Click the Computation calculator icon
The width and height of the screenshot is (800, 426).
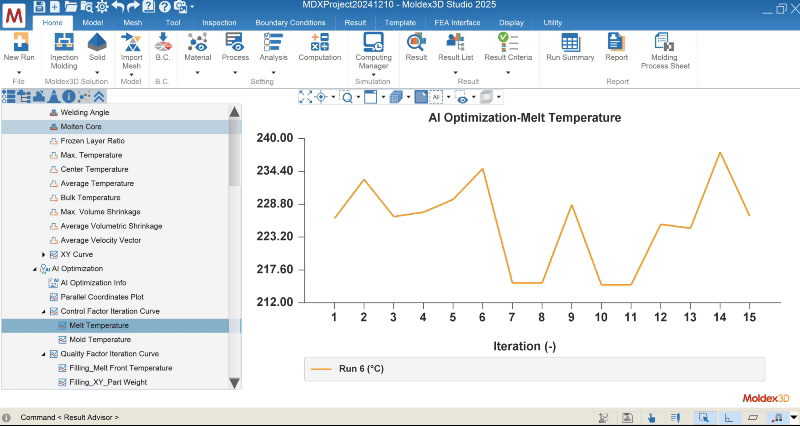pos(320,42)
